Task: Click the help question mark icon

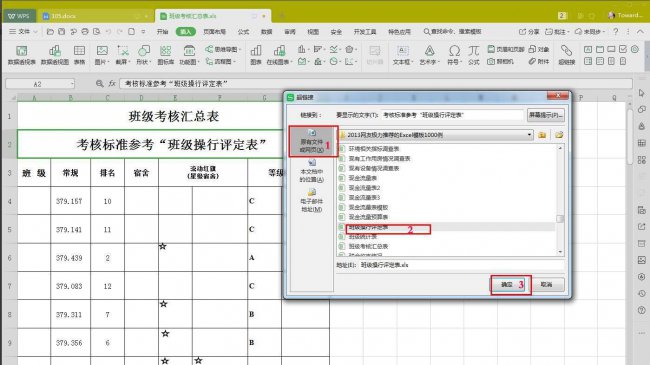Action: click(x=616, y=32)
